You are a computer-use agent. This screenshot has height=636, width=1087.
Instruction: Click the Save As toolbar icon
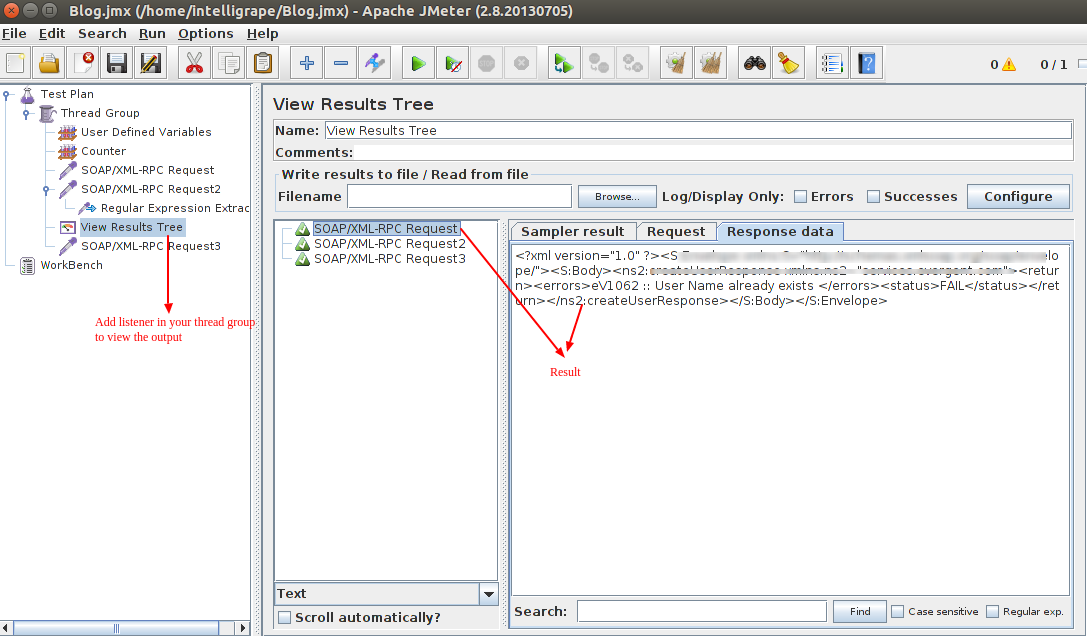151,64
